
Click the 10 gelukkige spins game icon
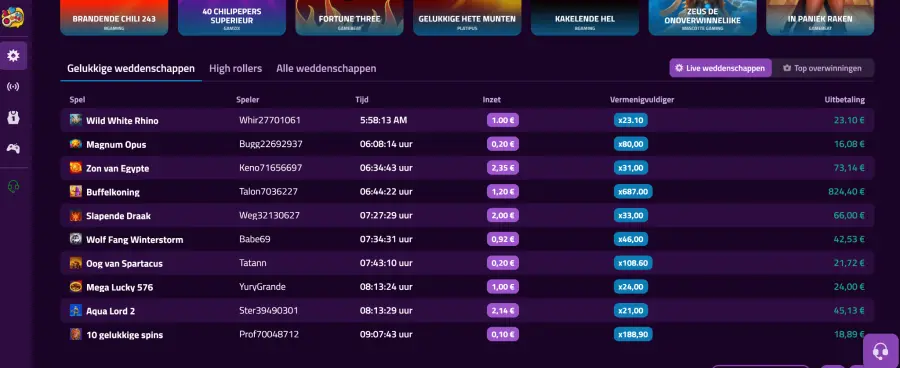tap(76, 334)
